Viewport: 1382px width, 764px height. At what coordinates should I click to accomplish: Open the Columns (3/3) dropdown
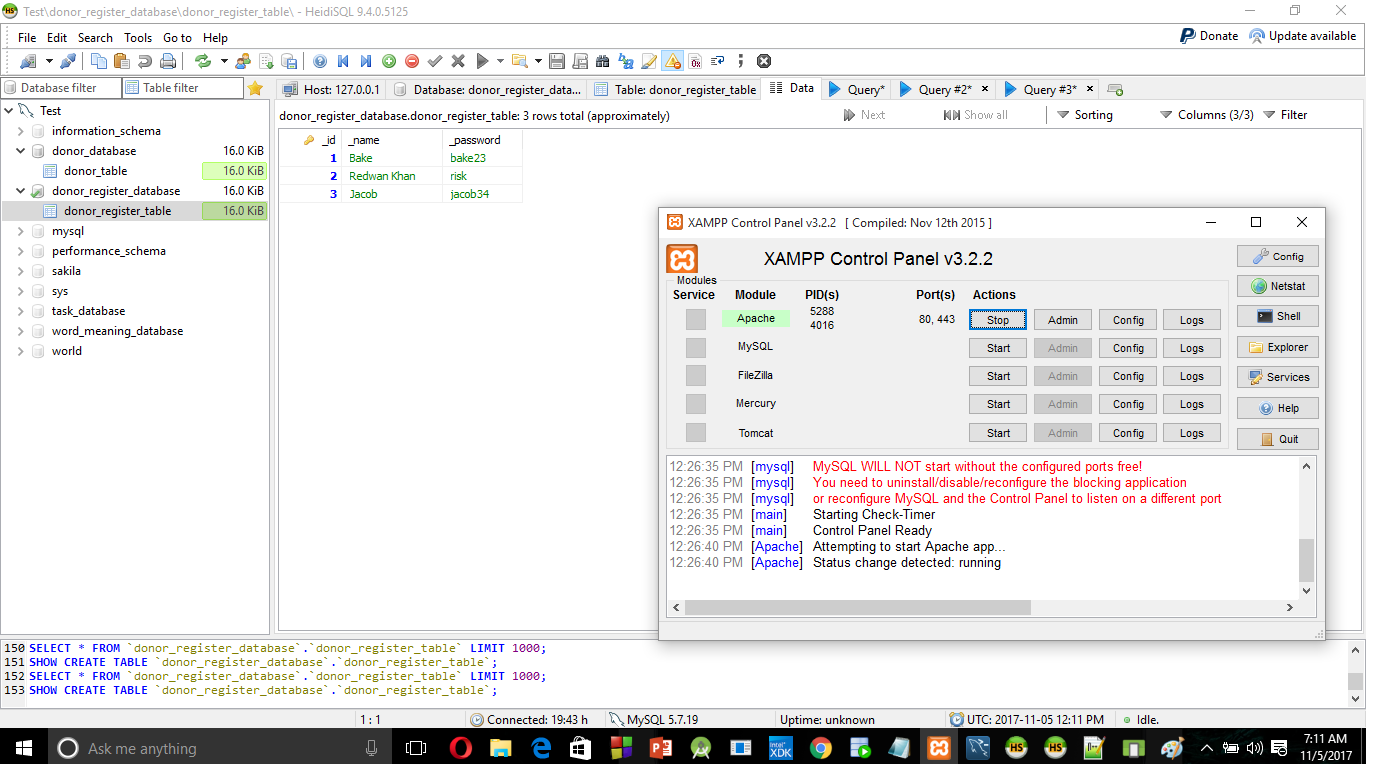1206,115
